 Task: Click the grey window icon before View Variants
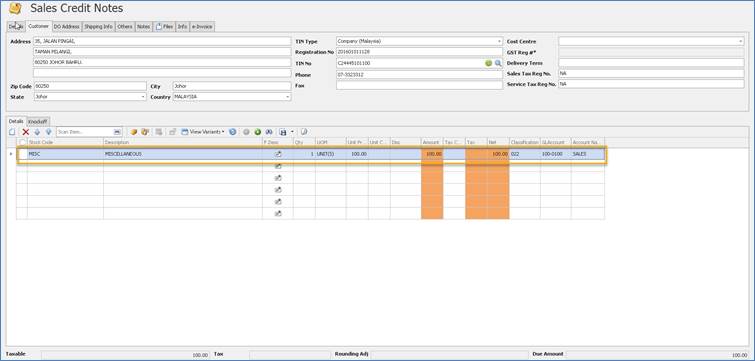(x=172, y=132)
